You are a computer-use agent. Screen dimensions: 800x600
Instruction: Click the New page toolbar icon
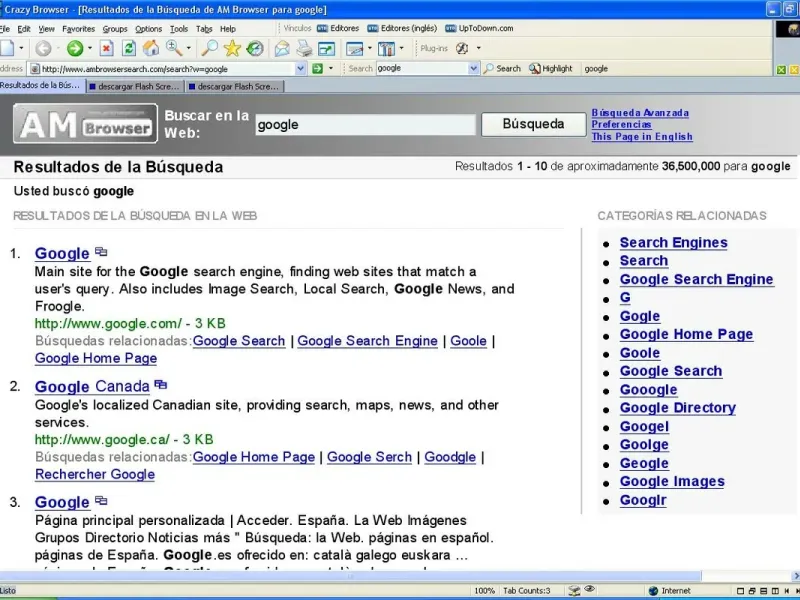[x=7, y=48]
